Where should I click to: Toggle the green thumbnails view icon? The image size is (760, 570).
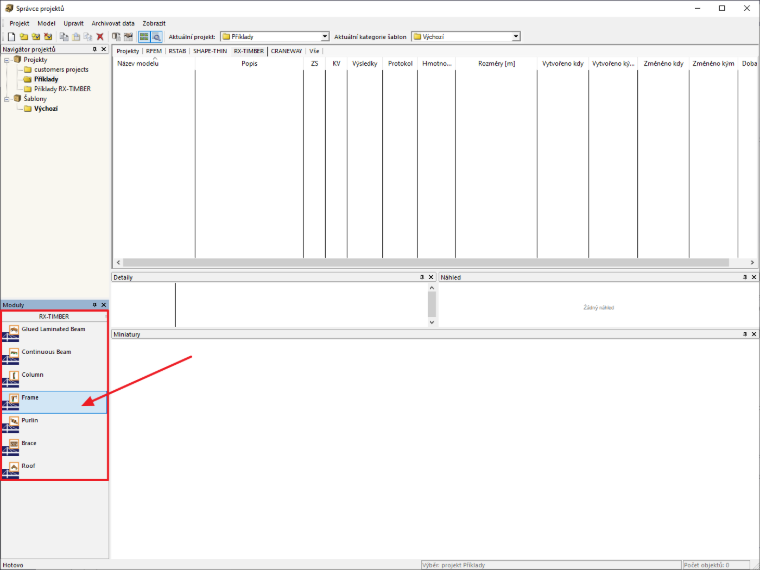tap(144, 37)
